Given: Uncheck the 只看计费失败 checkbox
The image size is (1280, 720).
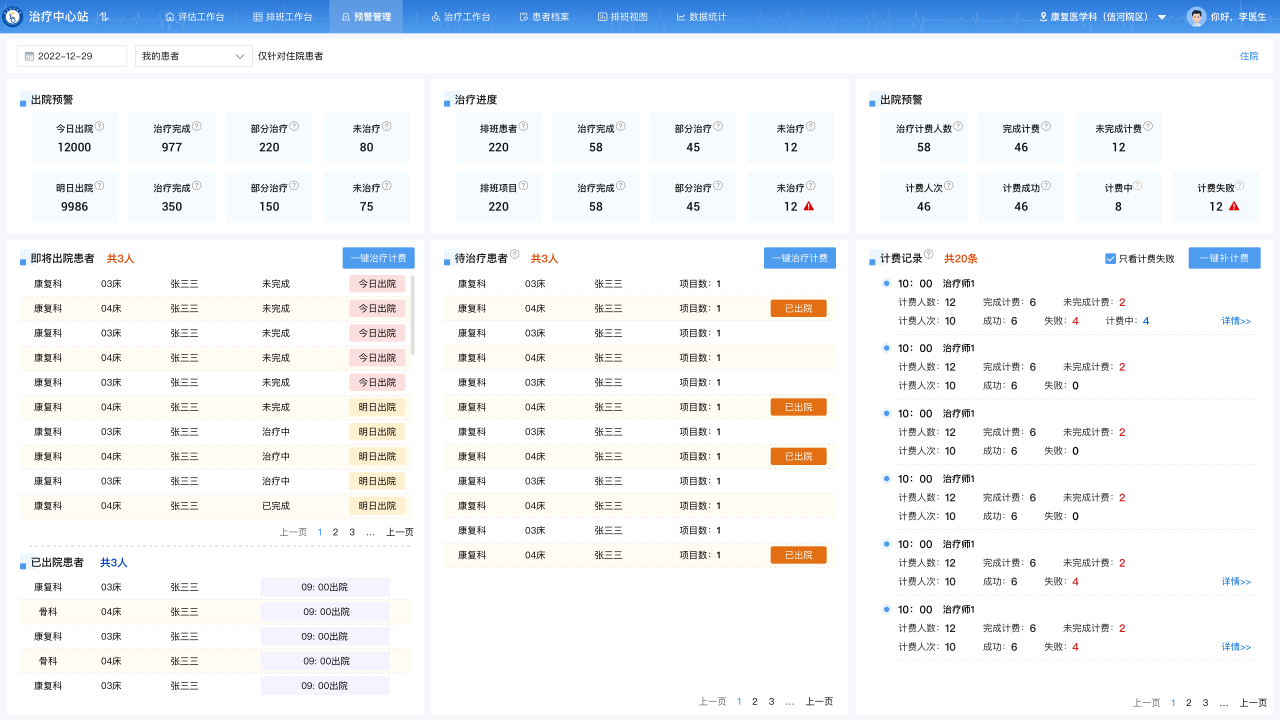Looking at the screenshot, I should tap(1110, 258).
